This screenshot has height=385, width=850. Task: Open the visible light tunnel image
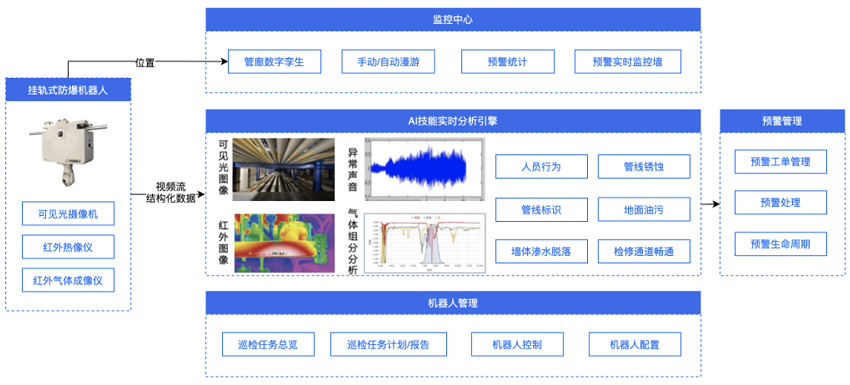[x=284, y=170]
